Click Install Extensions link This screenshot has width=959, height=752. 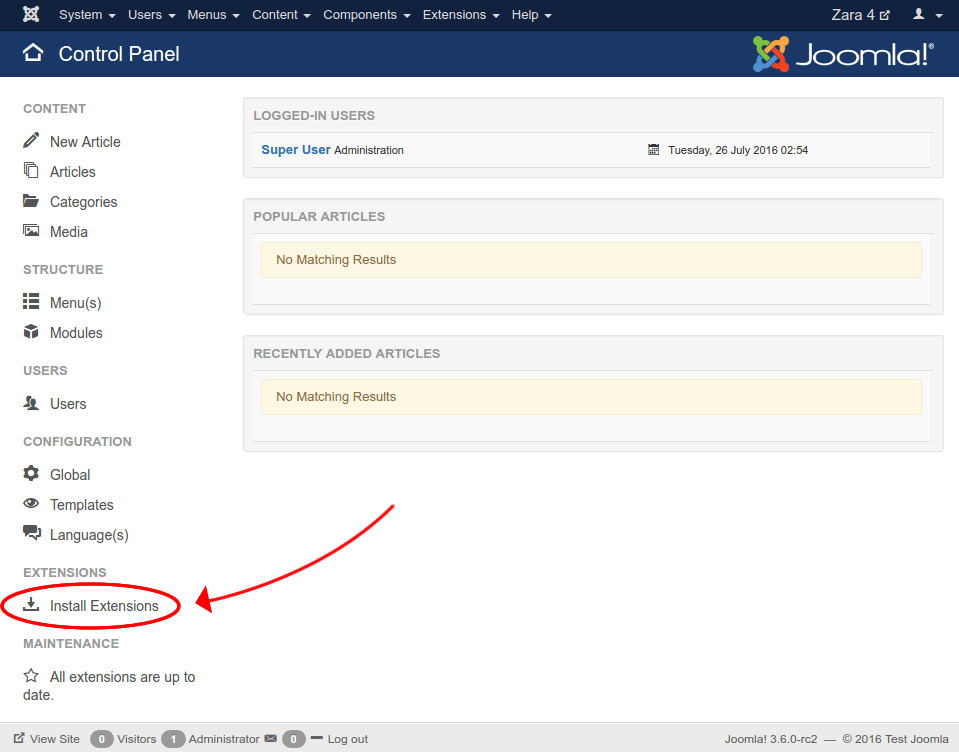pos(104,606)
